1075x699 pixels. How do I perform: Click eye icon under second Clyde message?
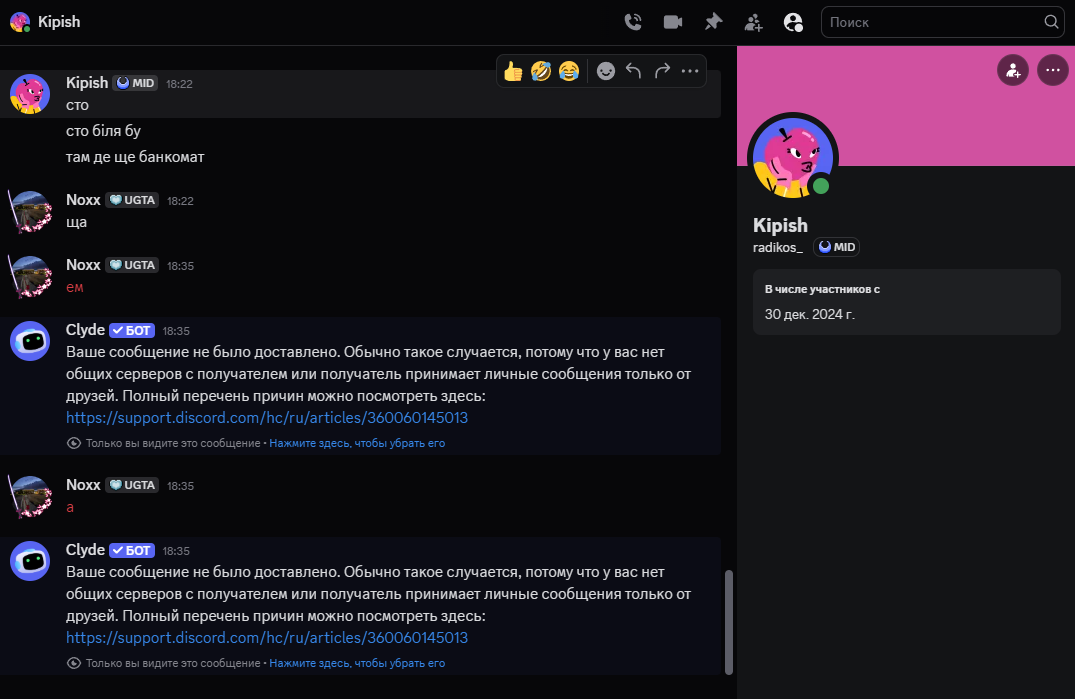[x=74, y=663]
